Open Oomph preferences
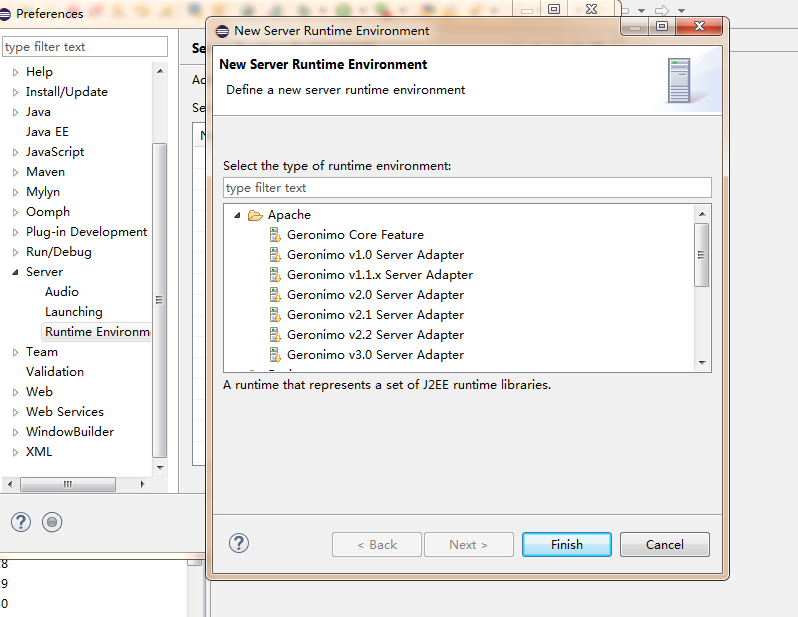 [x=48, y=212]
